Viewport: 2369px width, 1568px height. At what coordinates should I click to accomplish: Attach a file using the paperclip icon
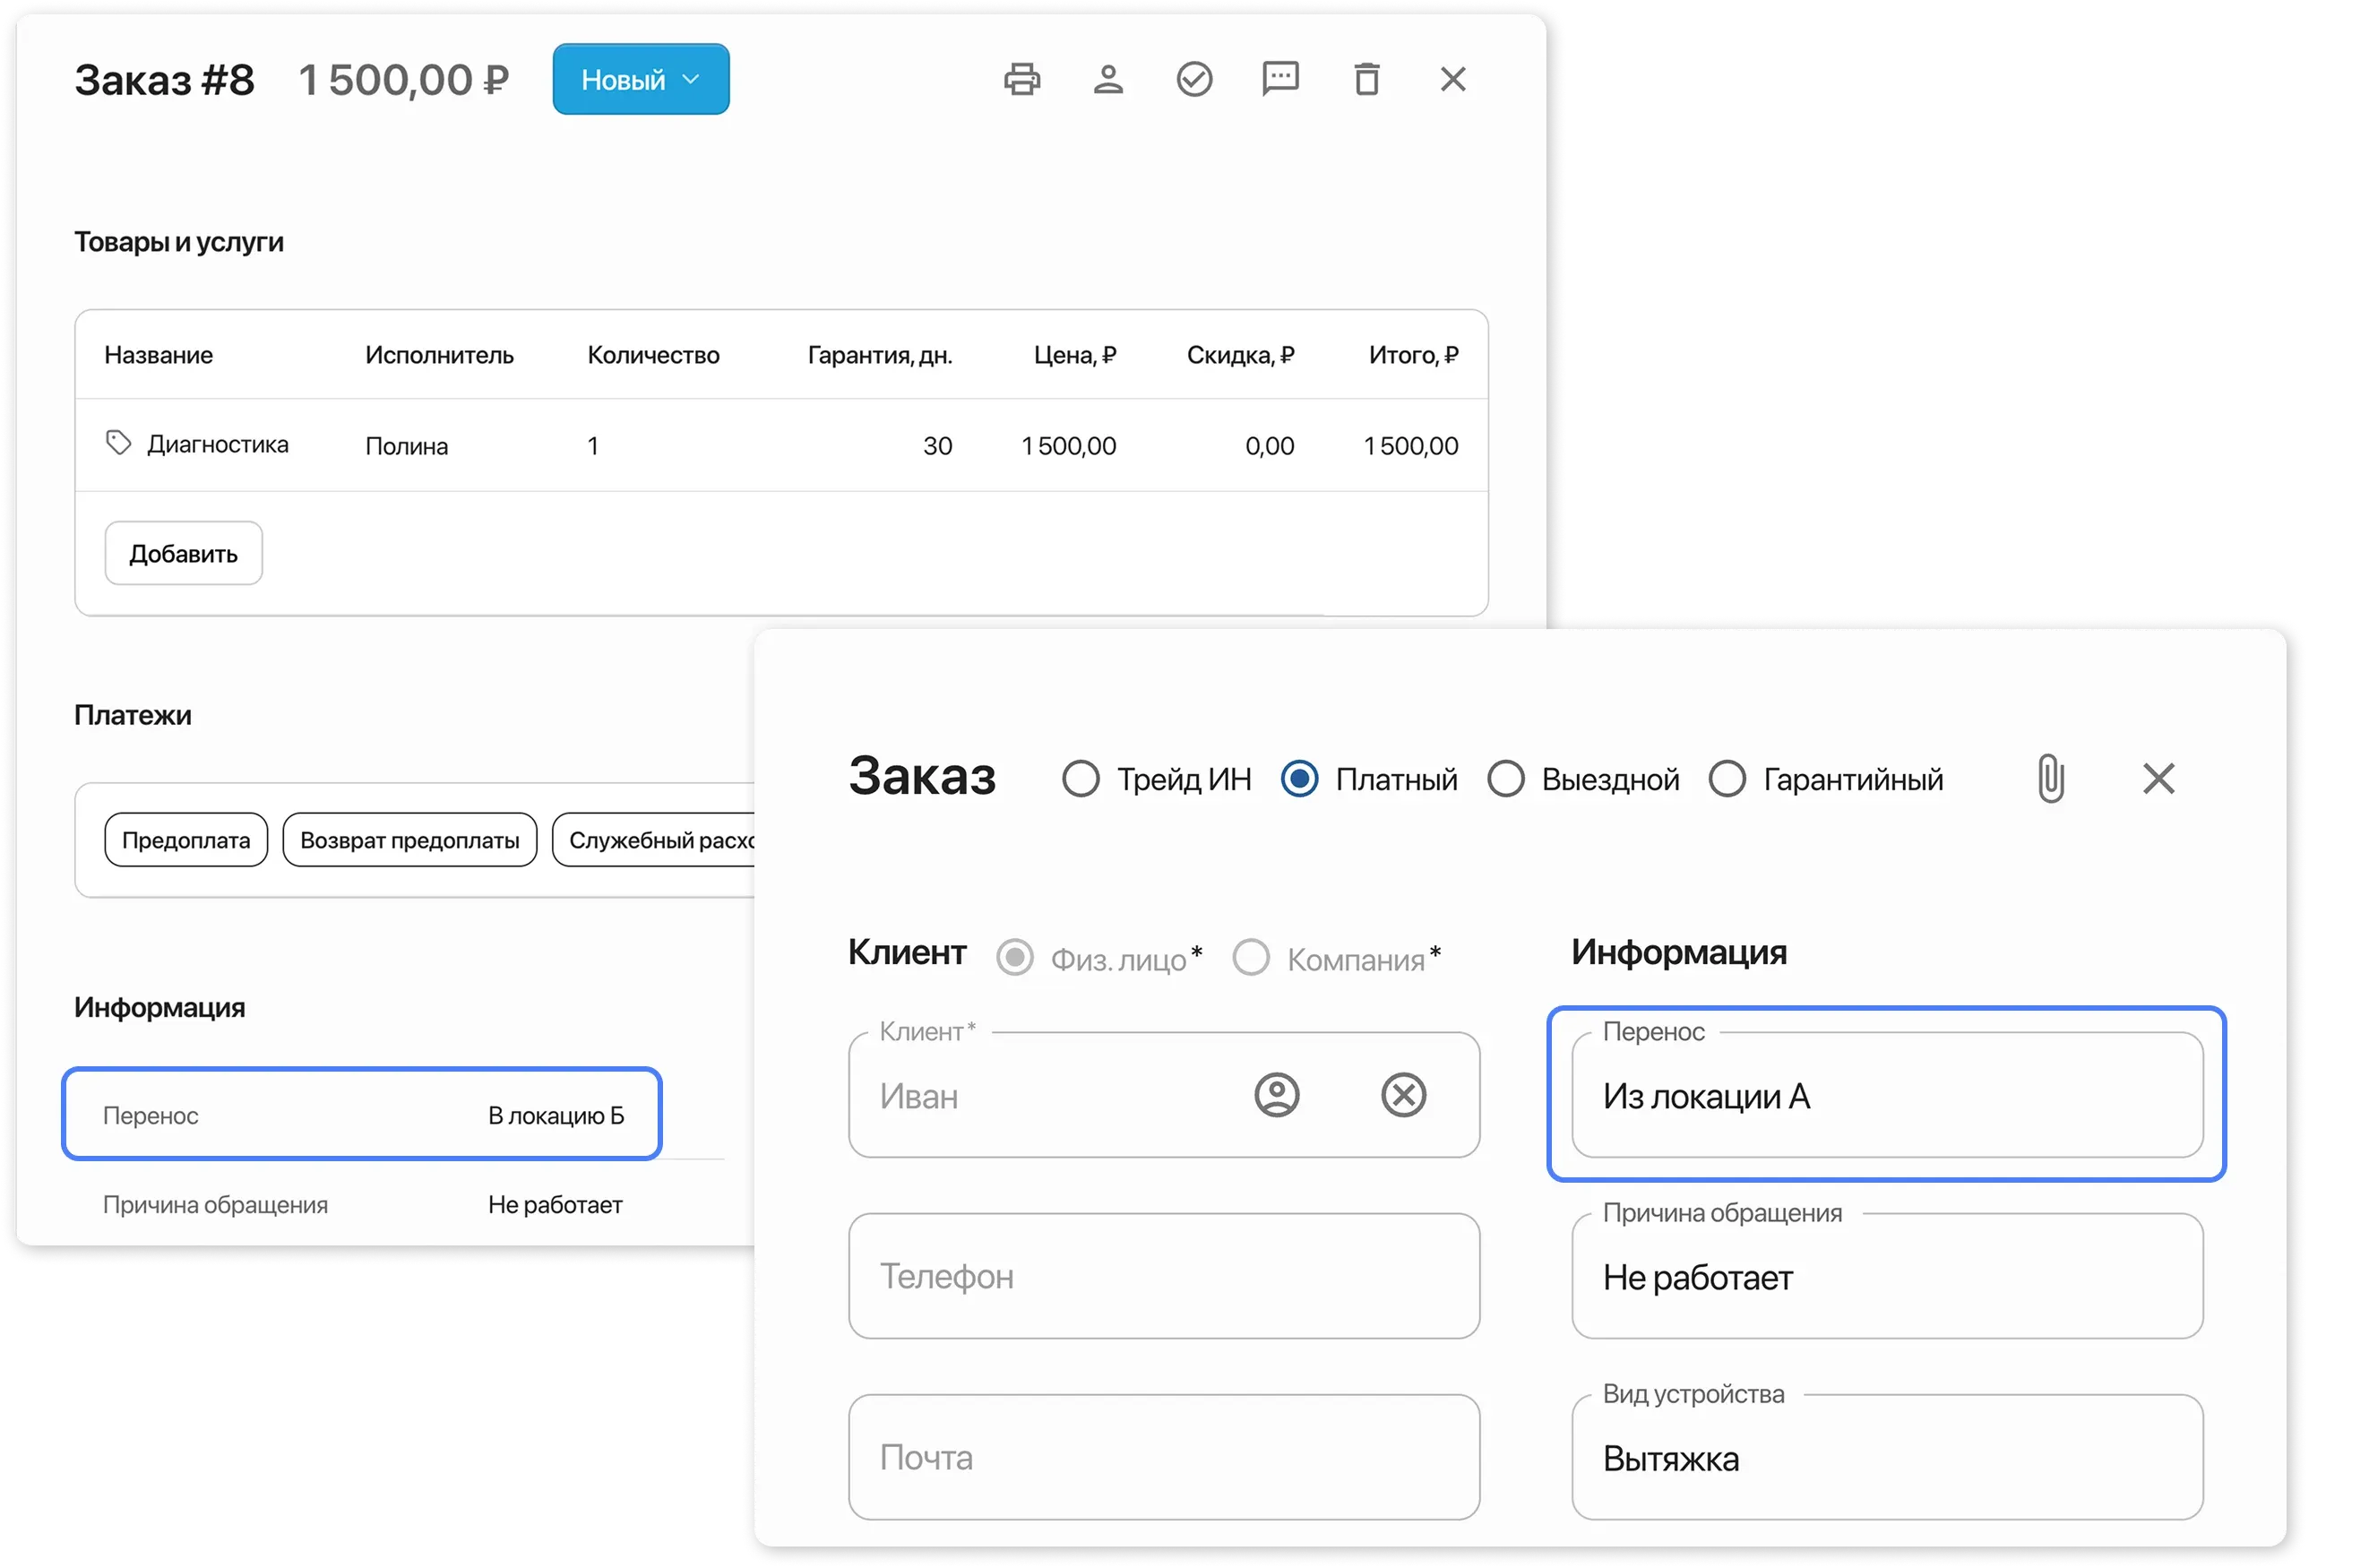[x=2051, y=778]
